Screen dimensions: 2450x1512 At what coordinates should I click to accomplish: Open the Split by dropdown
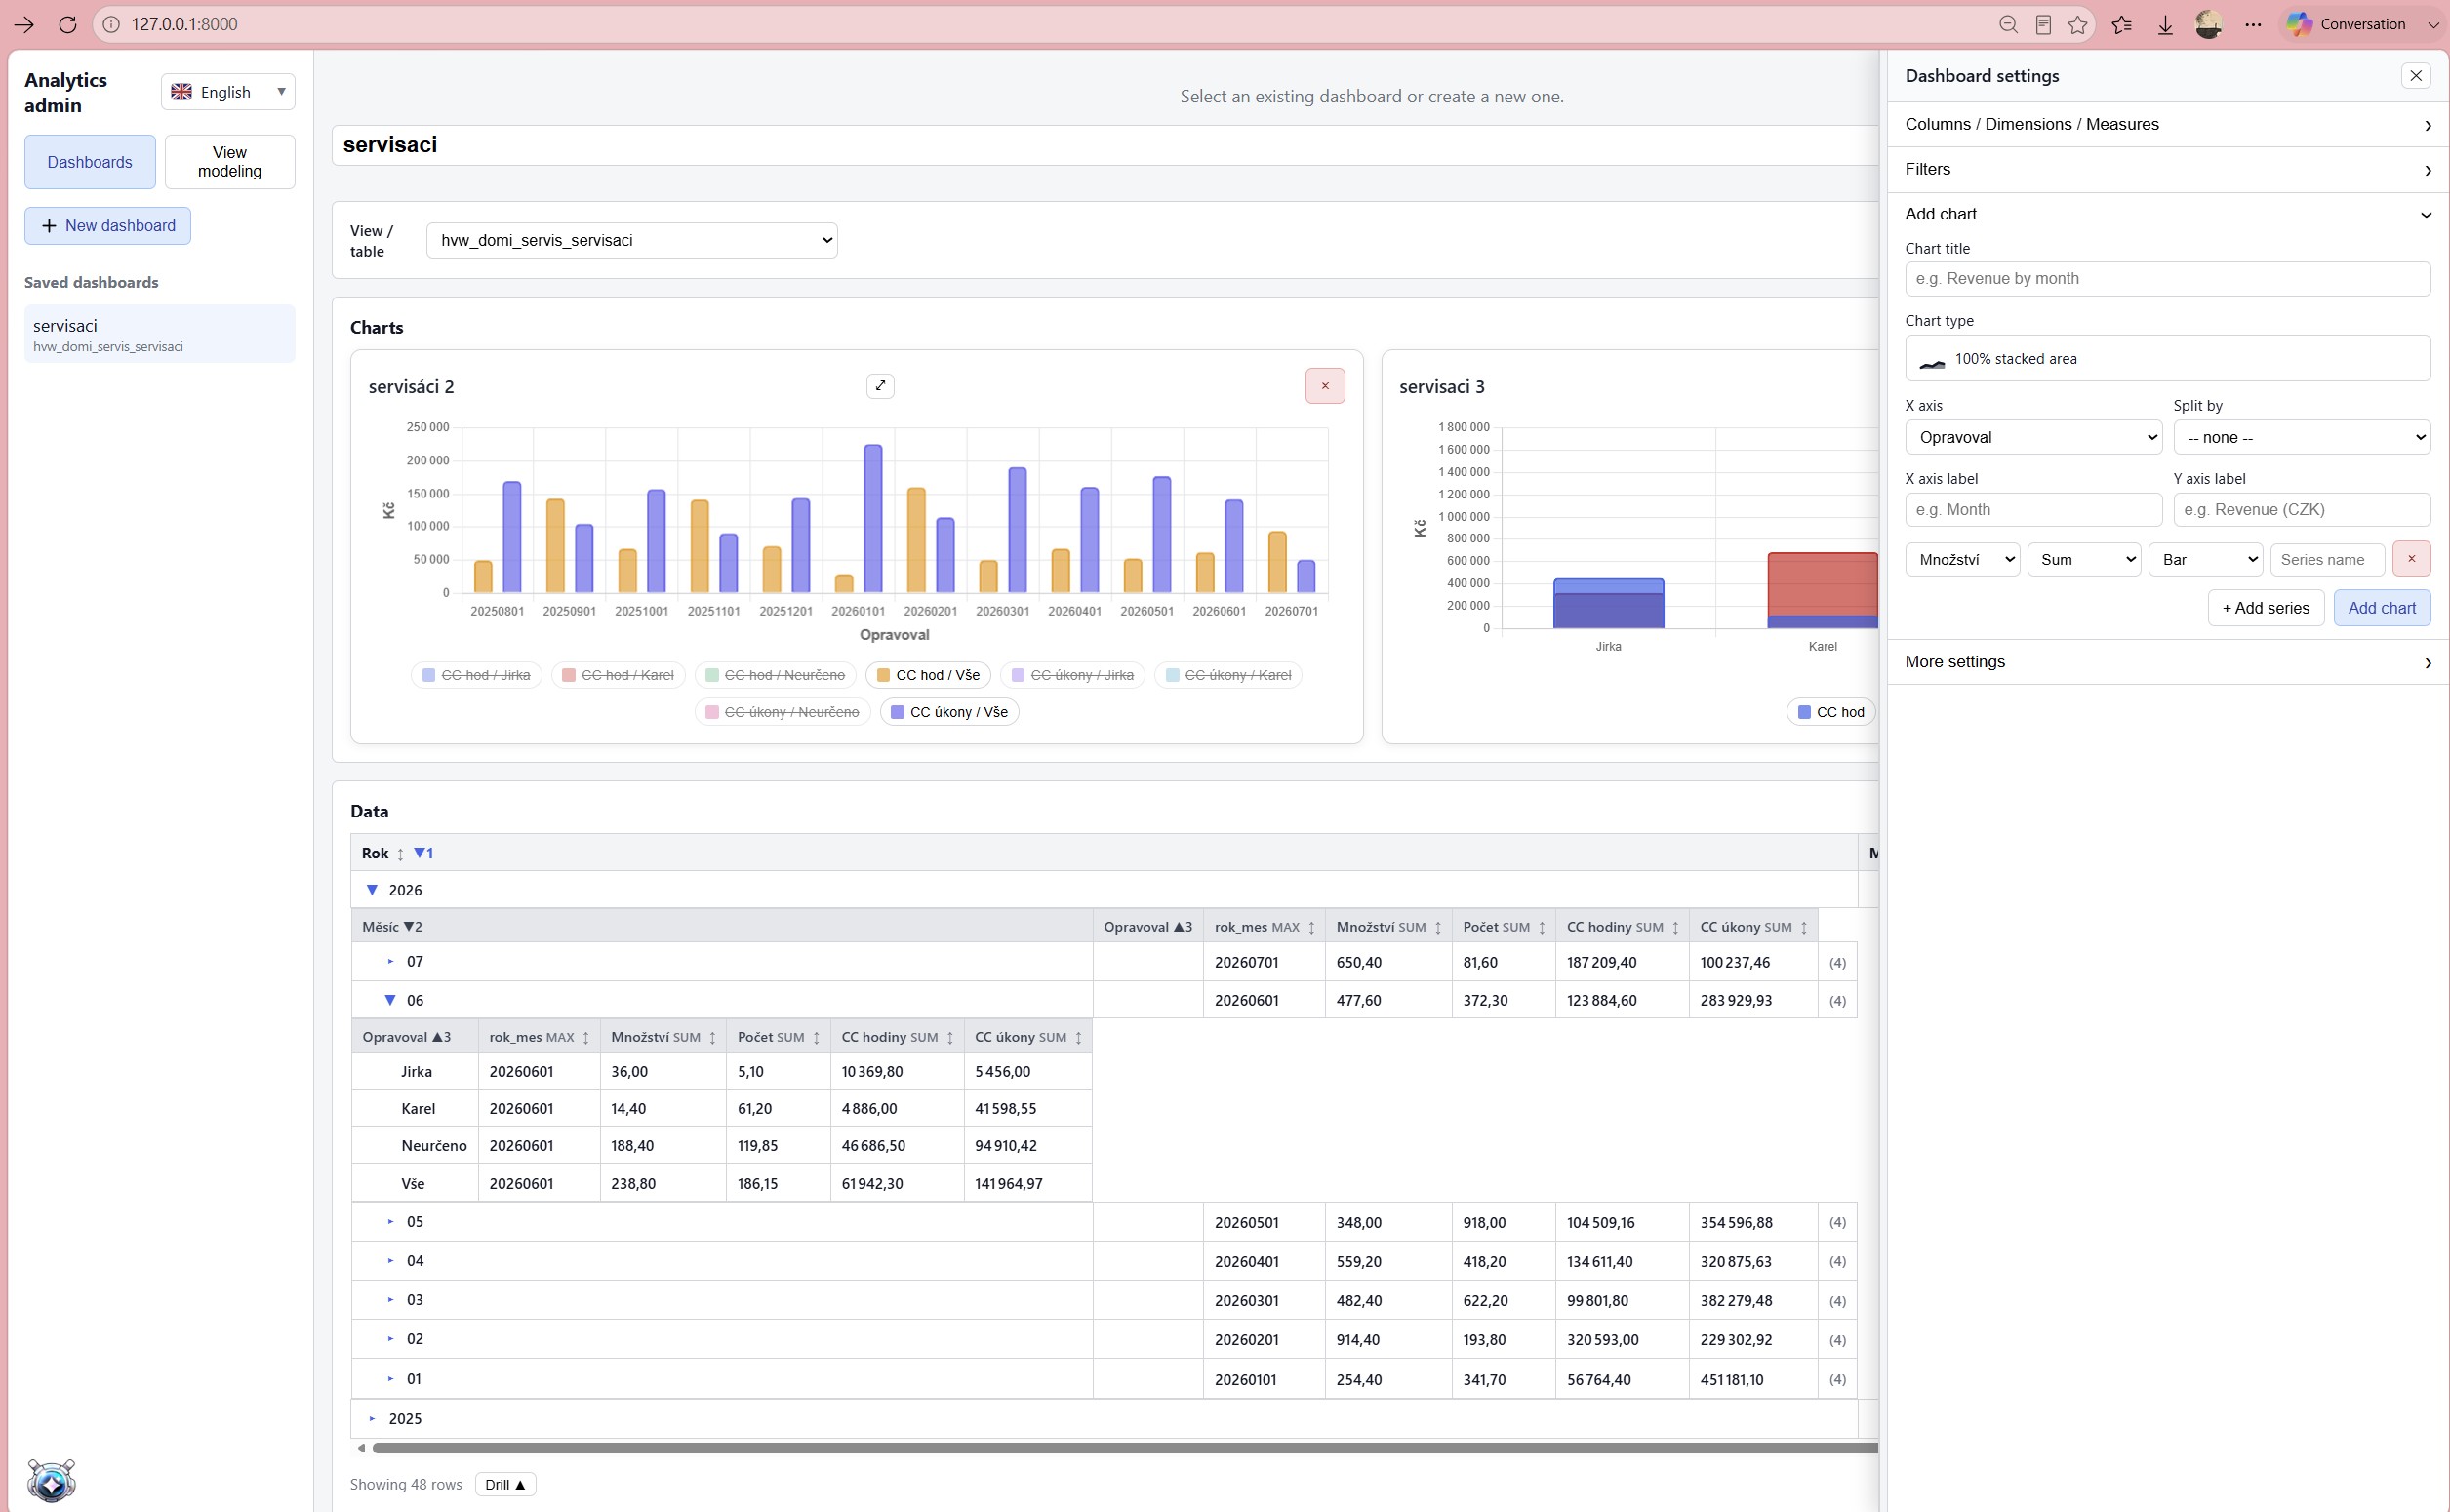pos(2301,437)
